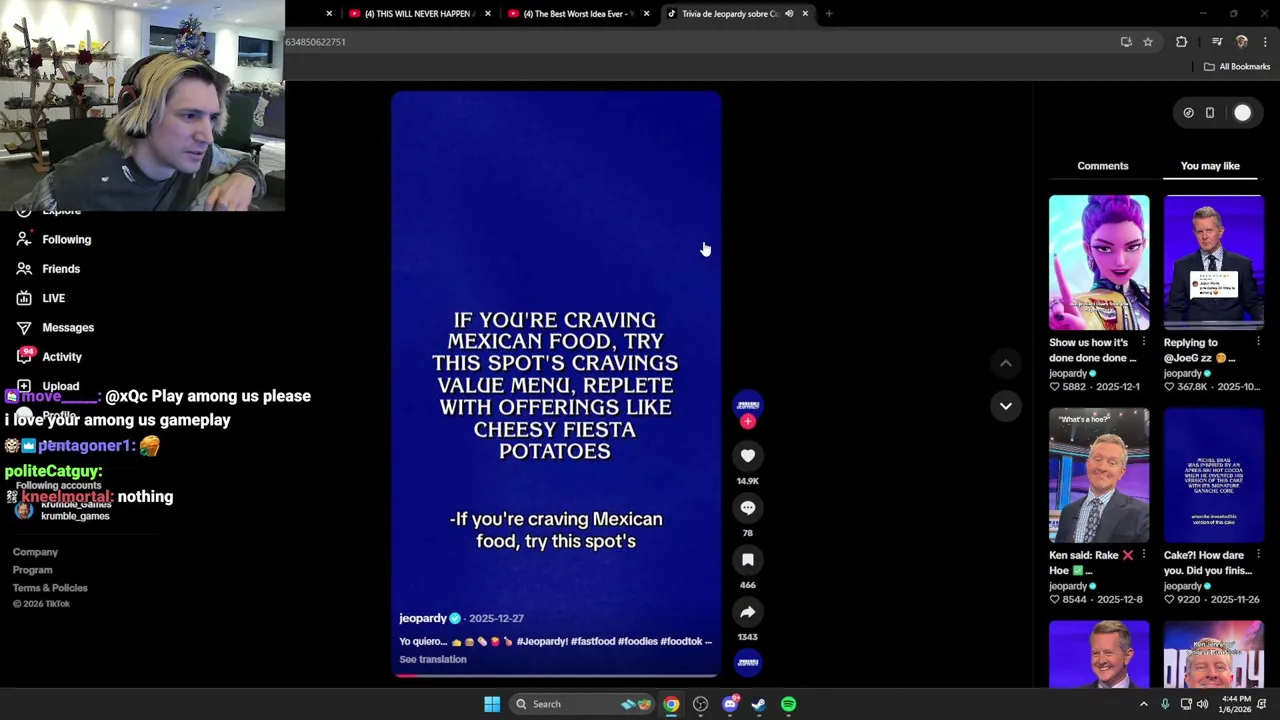This screenshot has height=720, width=1280.
Task: Click the microphone icon in system tray
Action: tap(1165, 704)
